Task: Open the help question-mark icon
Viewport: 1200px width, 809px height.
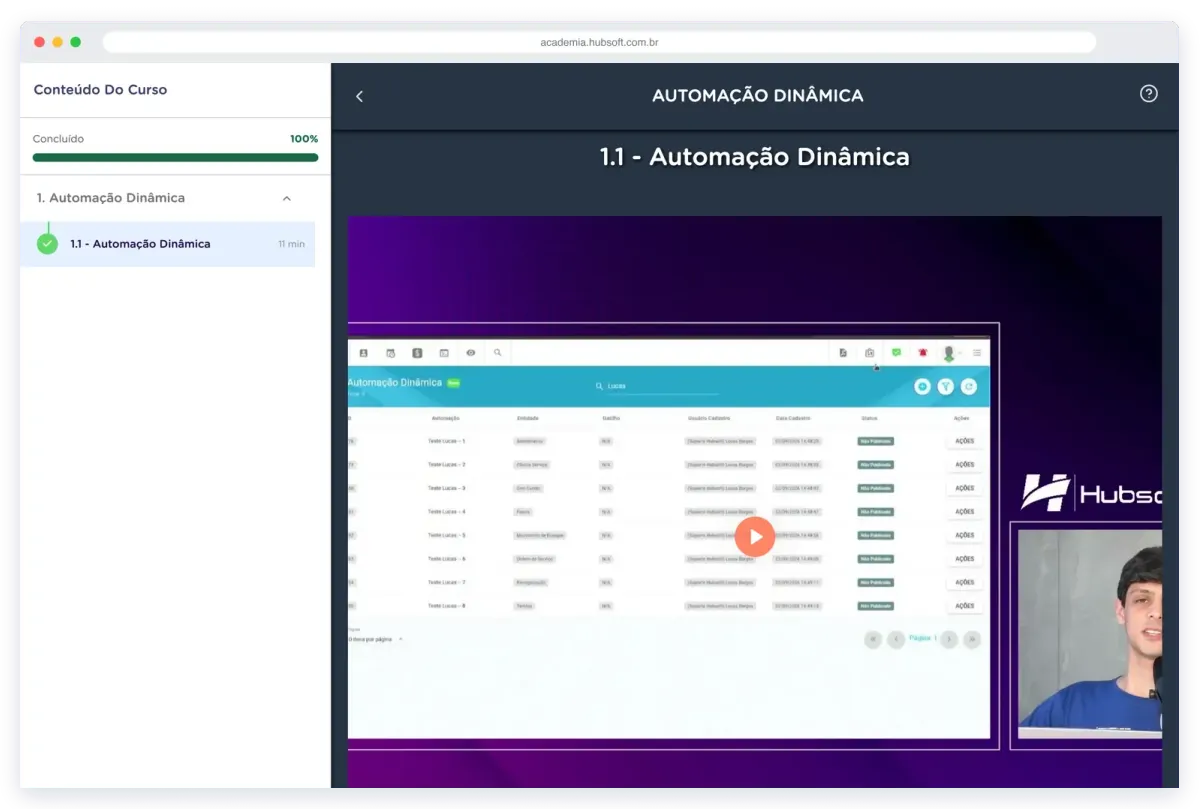Action: coord(1149,94)
